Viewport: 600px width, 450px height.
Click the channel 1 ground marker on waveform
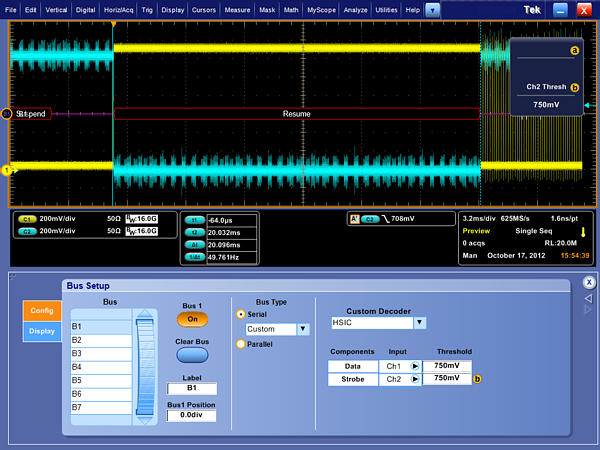(6, 171)
